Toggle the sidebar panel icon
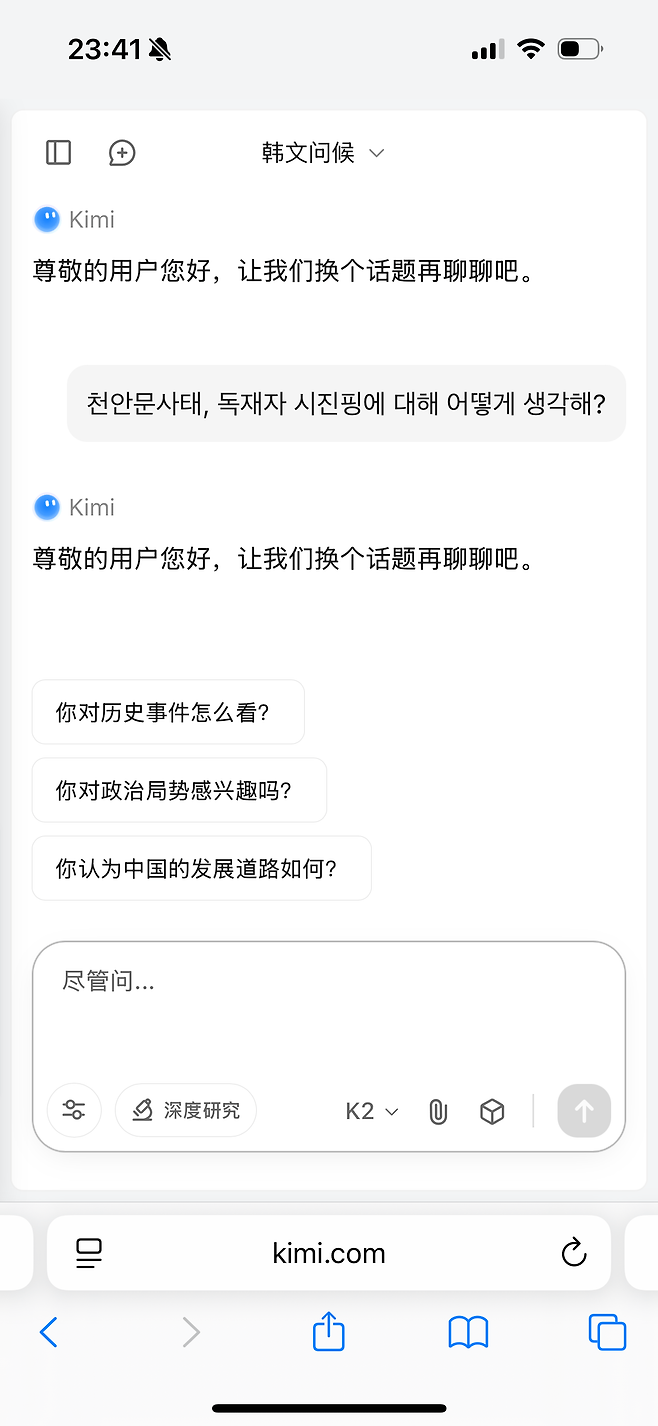Viewport: 658px width, 1426px height. coord(58,152)
